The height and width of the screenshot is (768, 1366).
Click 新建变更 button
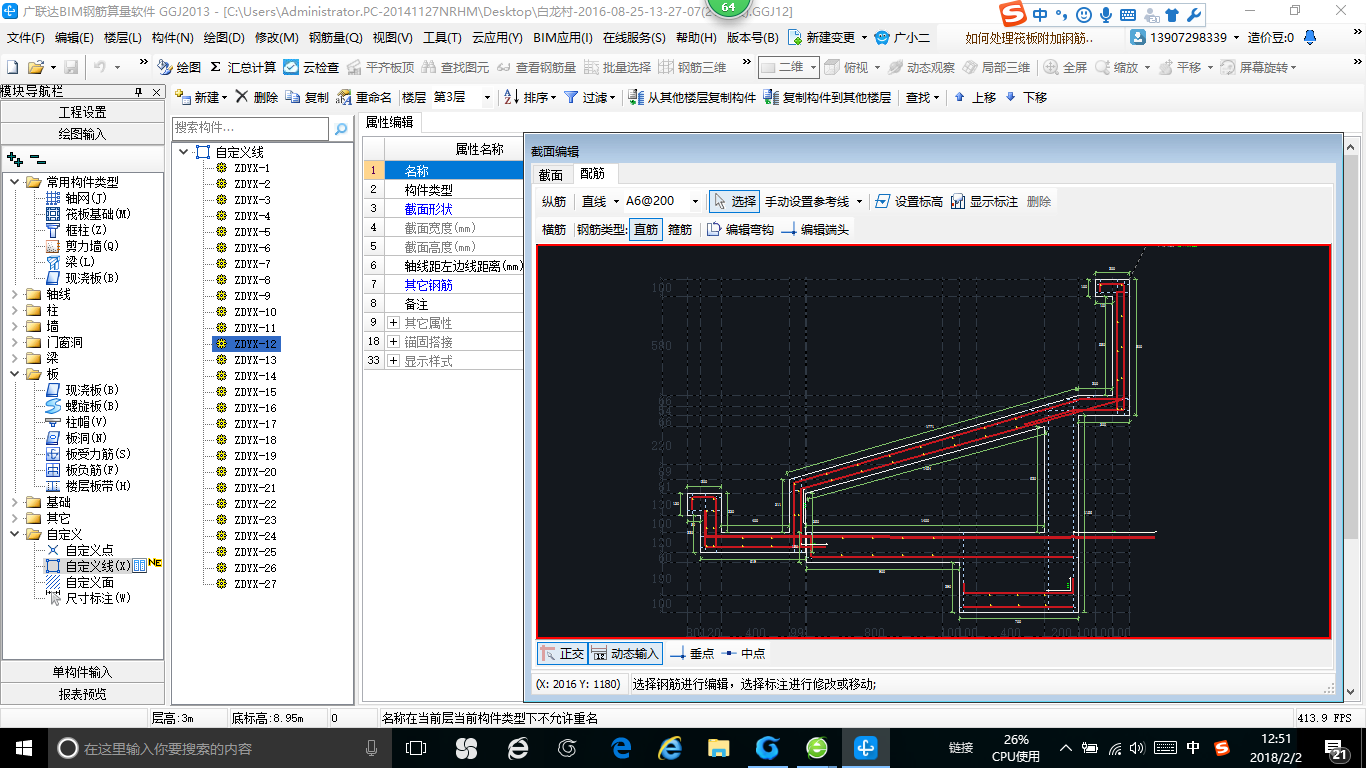click(x=827, y=37)
